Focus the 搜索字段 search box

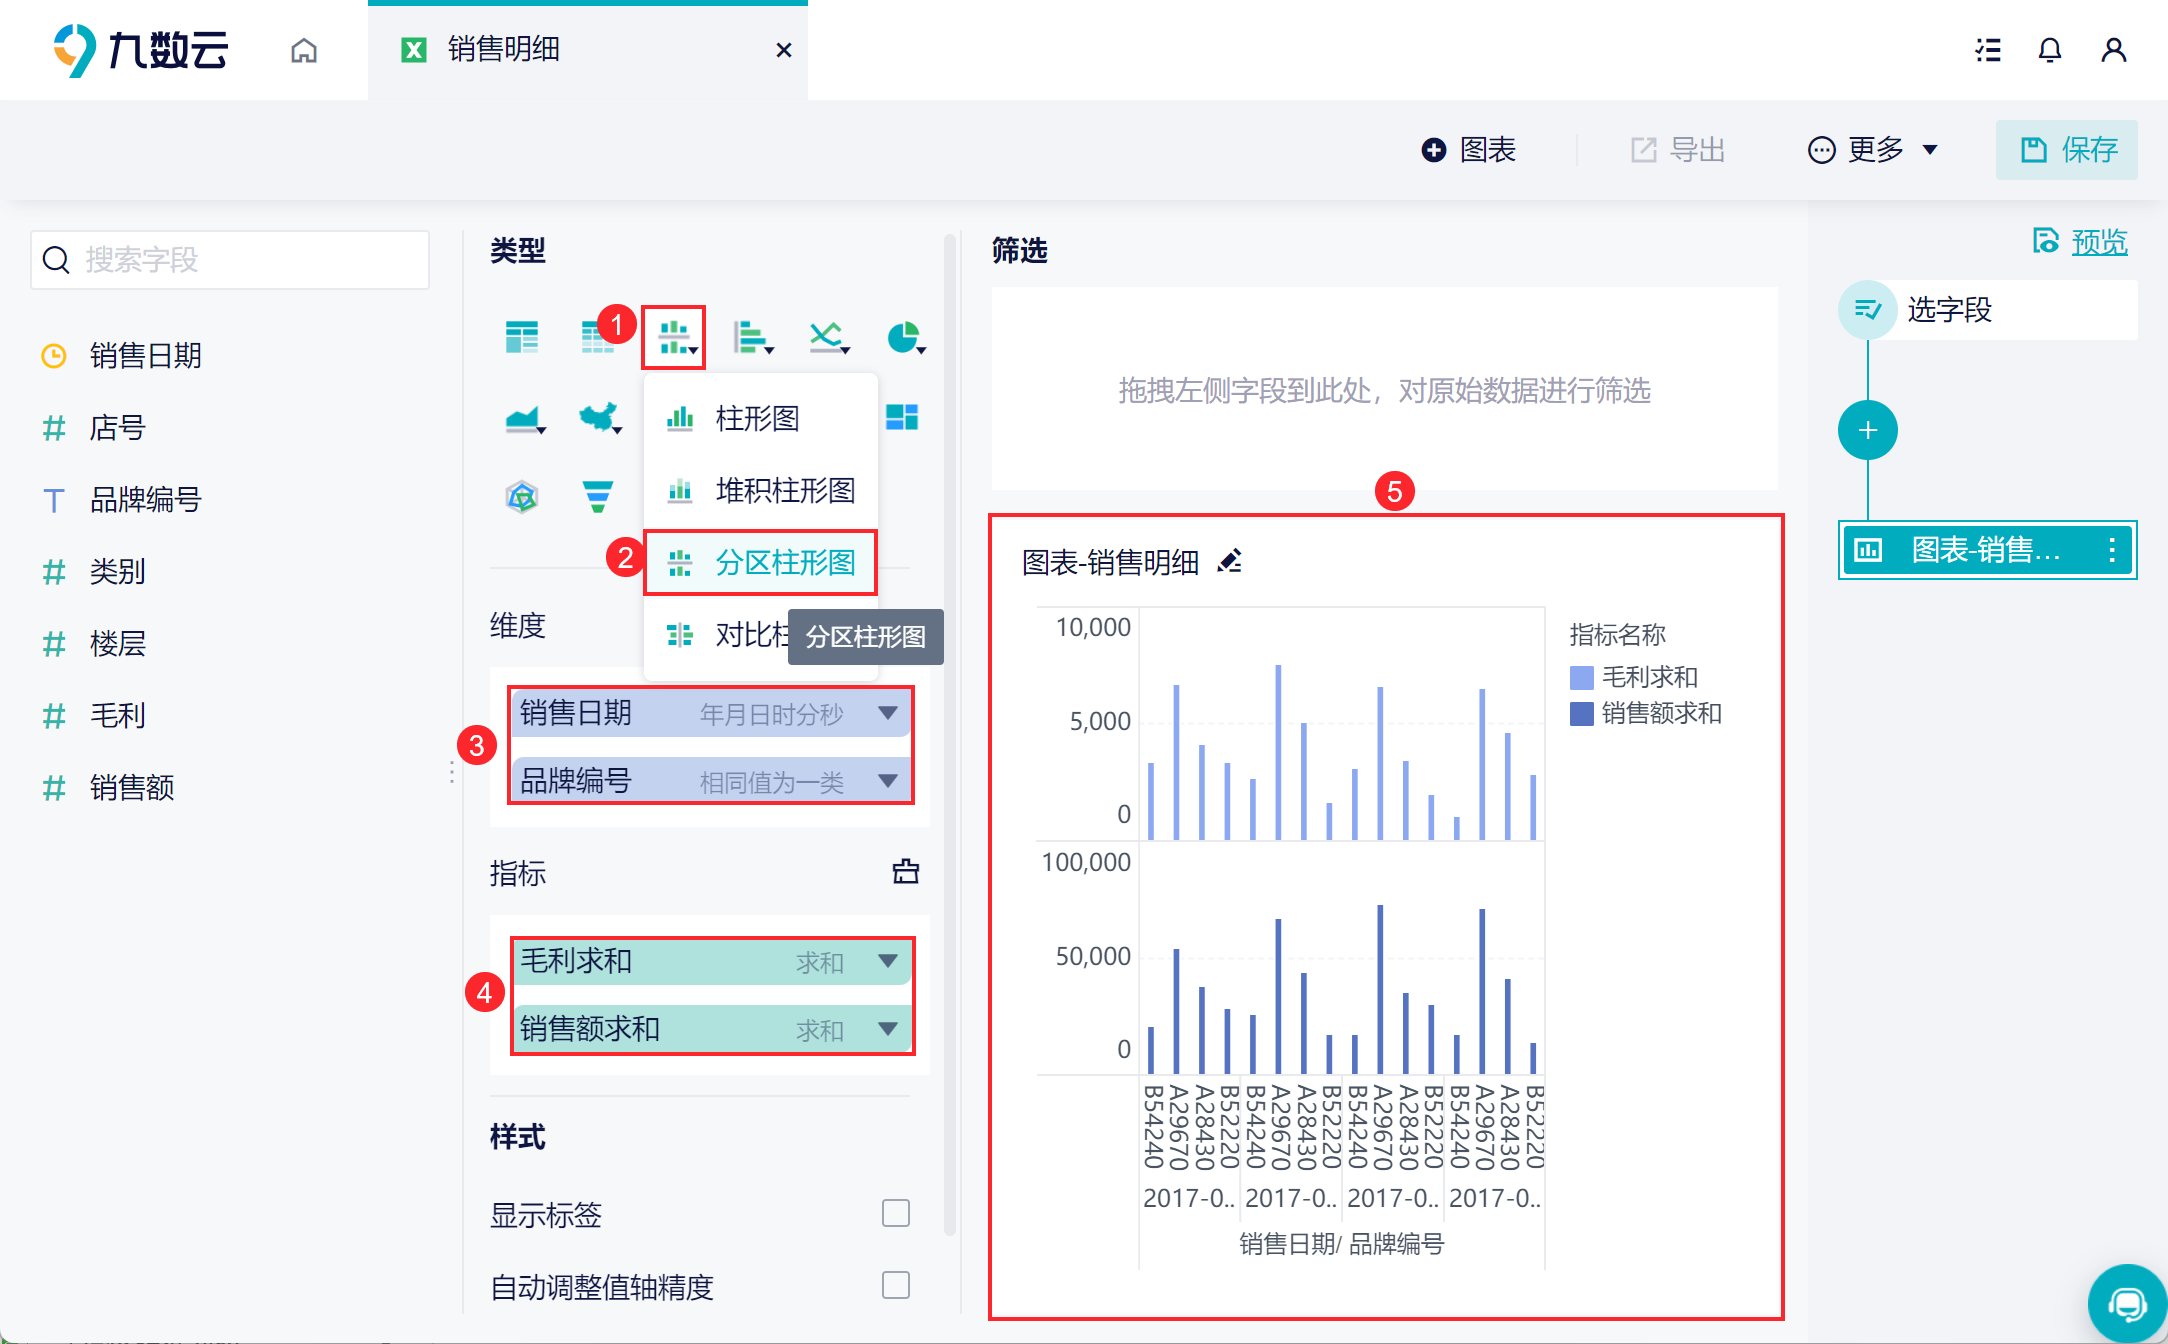coord(230,260)
